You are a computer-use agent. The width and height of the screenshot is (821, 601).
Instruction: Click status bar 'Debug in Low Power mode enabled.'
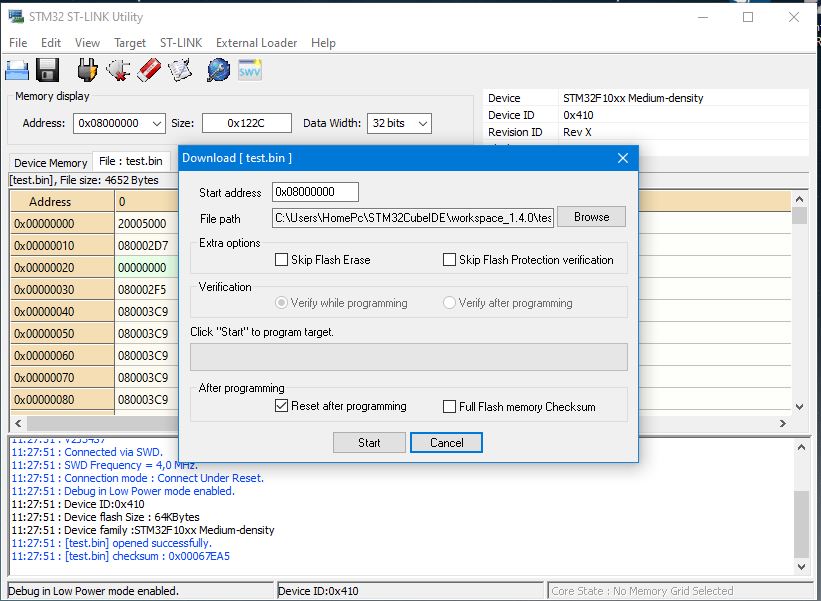point(140,591)
